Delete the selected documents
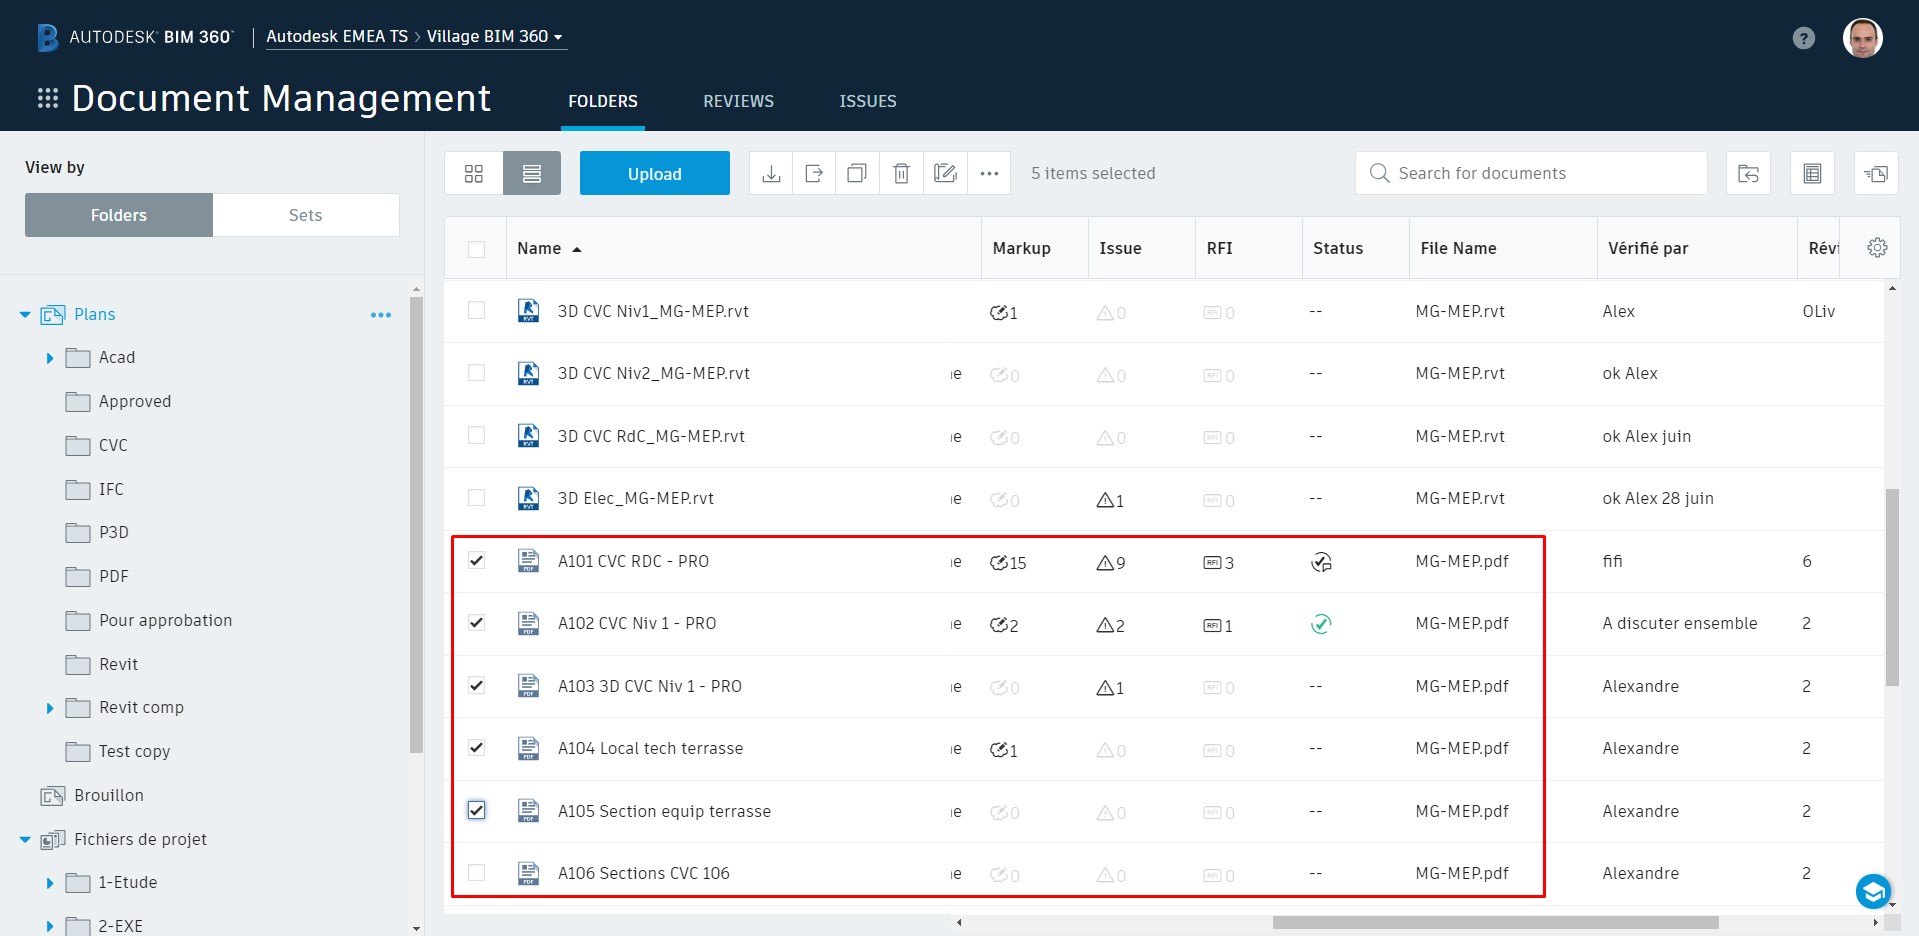This screenshot has height=936, width=1919. pos(901,173)
